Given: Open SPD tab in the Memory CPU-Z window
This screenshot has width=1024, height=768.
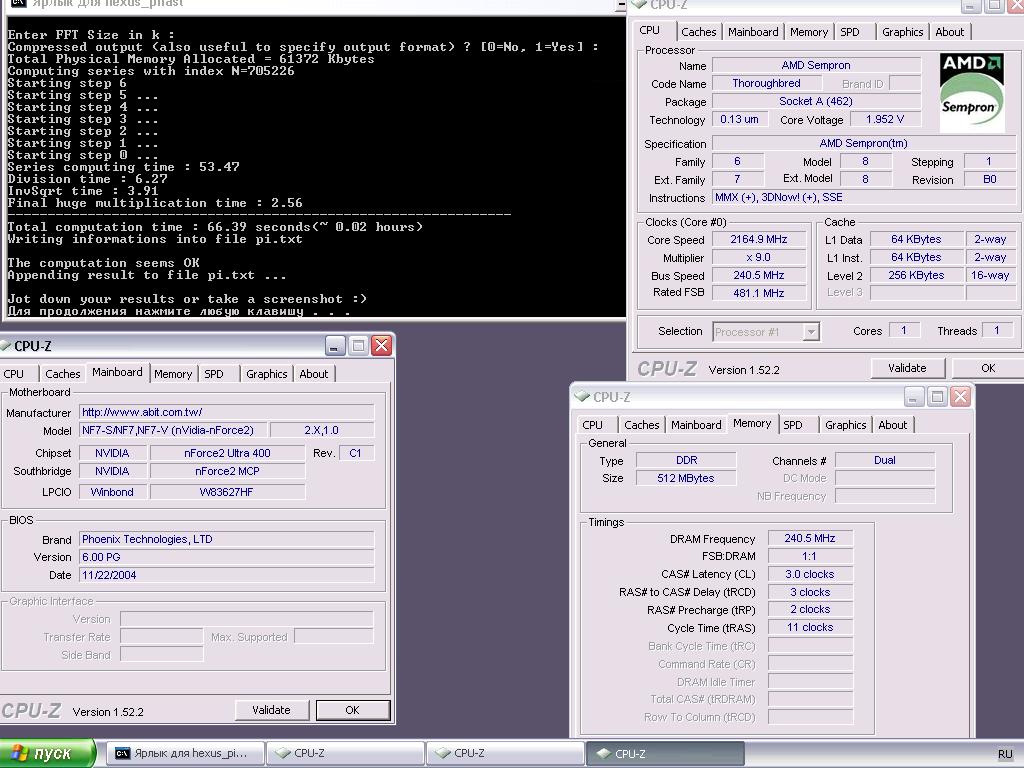Looking at the screenshot, I should [x=793, y=424].
